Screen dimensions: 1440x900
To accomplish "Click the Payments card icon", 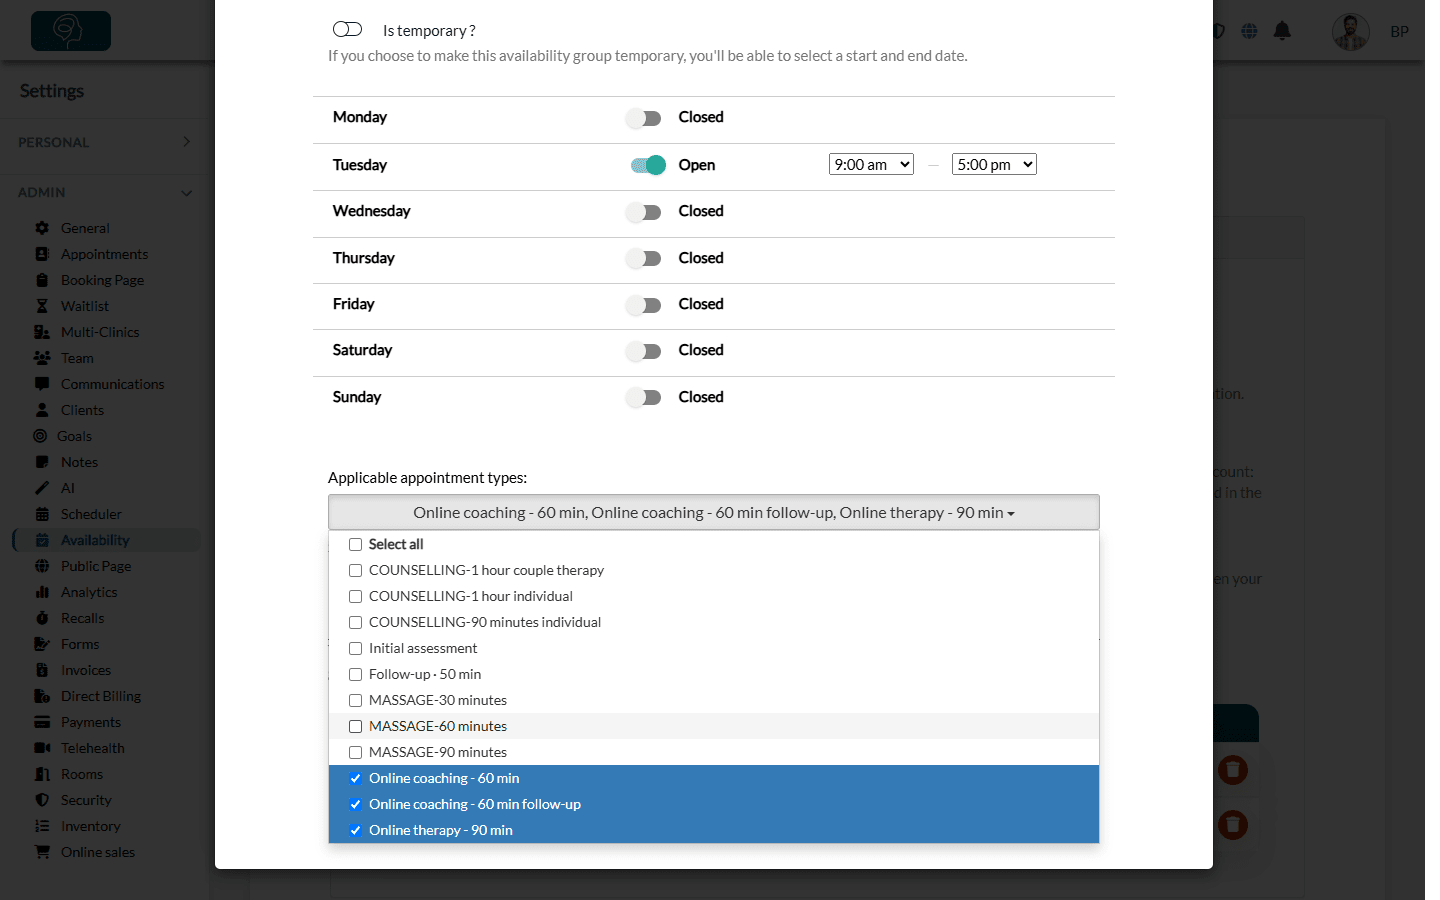I will point(42,722).
